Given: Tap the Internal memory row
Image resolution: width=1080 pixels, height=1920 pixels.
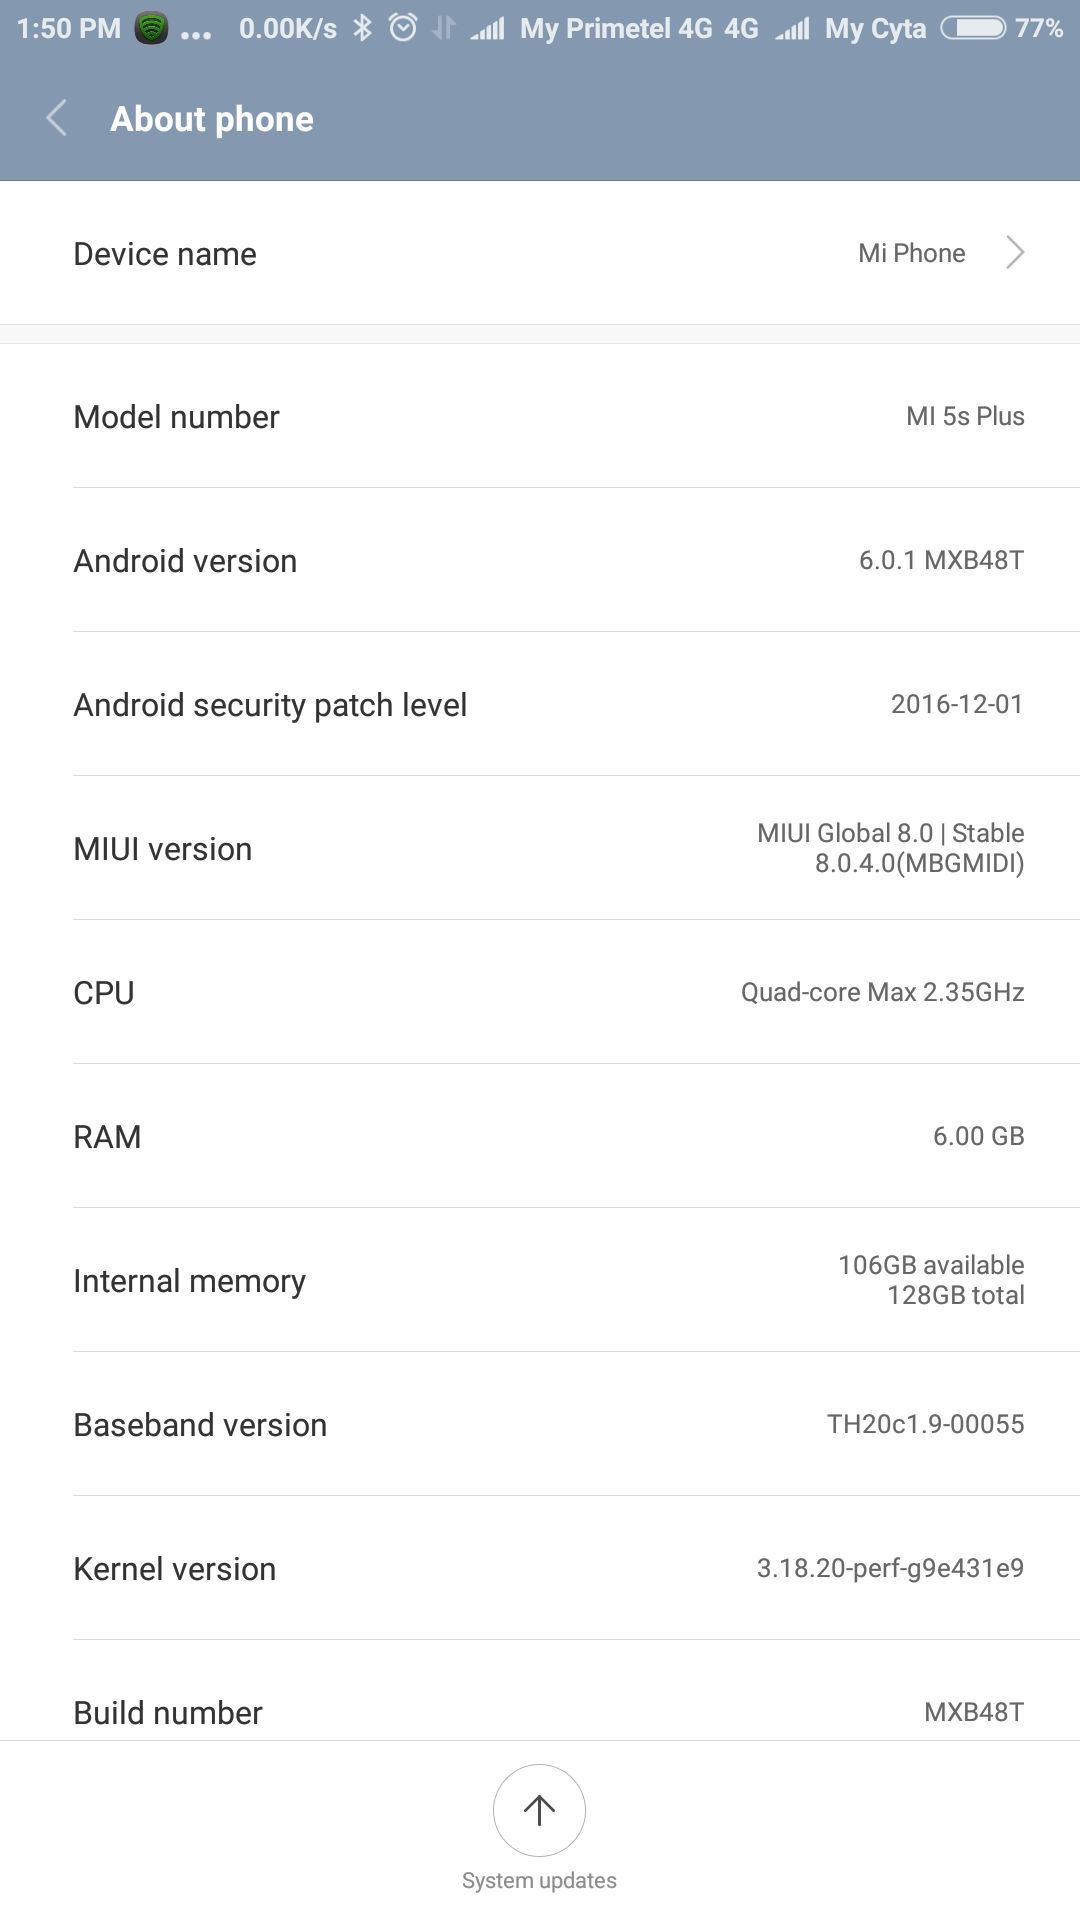Looking at the screenshot, I should [x=540, y=1280].
